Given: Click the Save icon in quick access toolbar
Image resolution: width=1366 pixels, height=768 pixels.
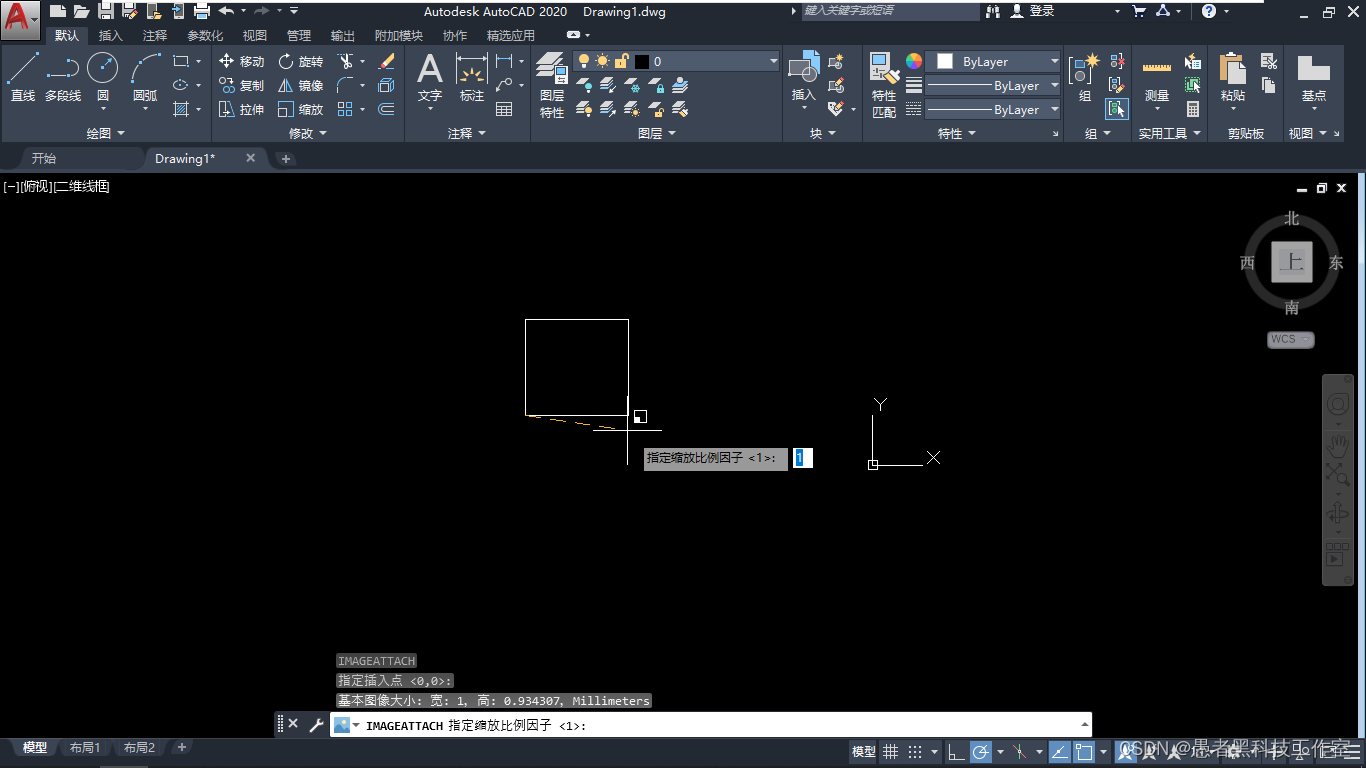Looking at the screenshot, I should [x=106, y=11].
